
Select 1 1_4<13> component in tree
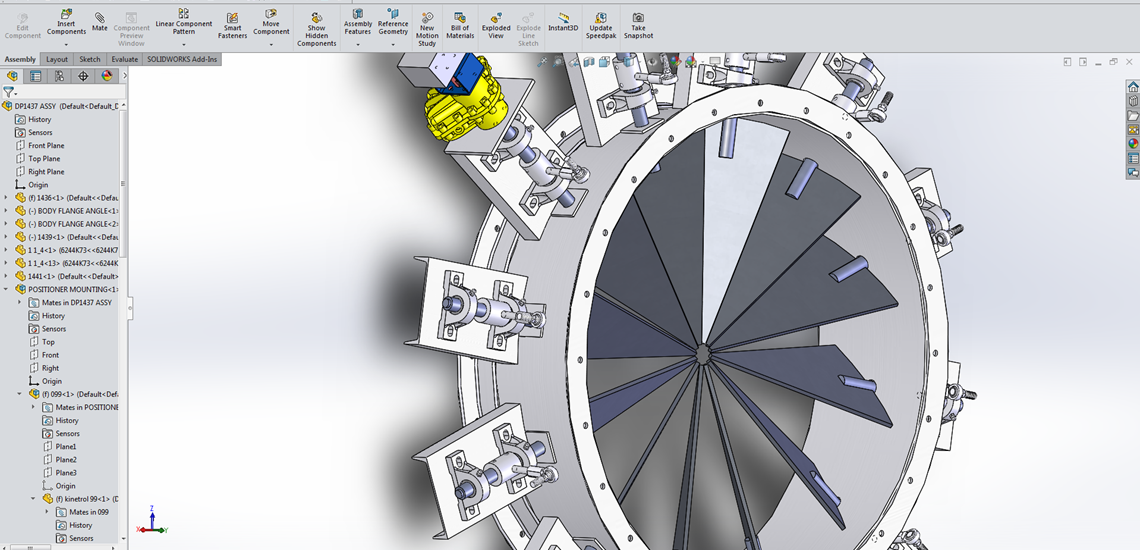tap(68, 263)
